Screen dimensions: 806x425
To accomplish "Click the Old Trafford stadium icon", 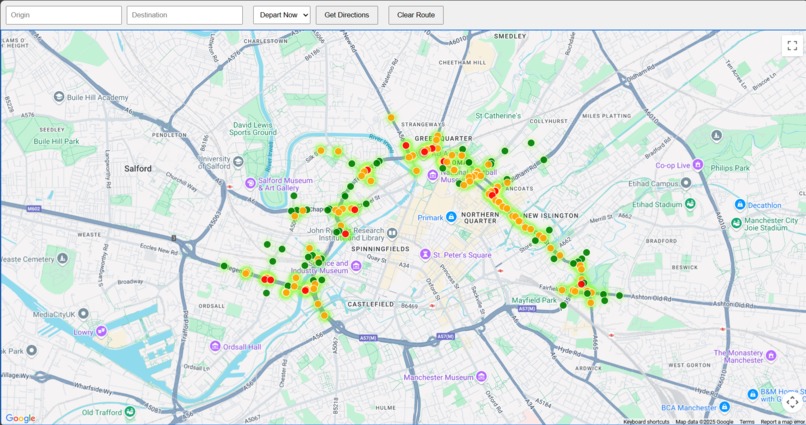I will tap(130, 411).
